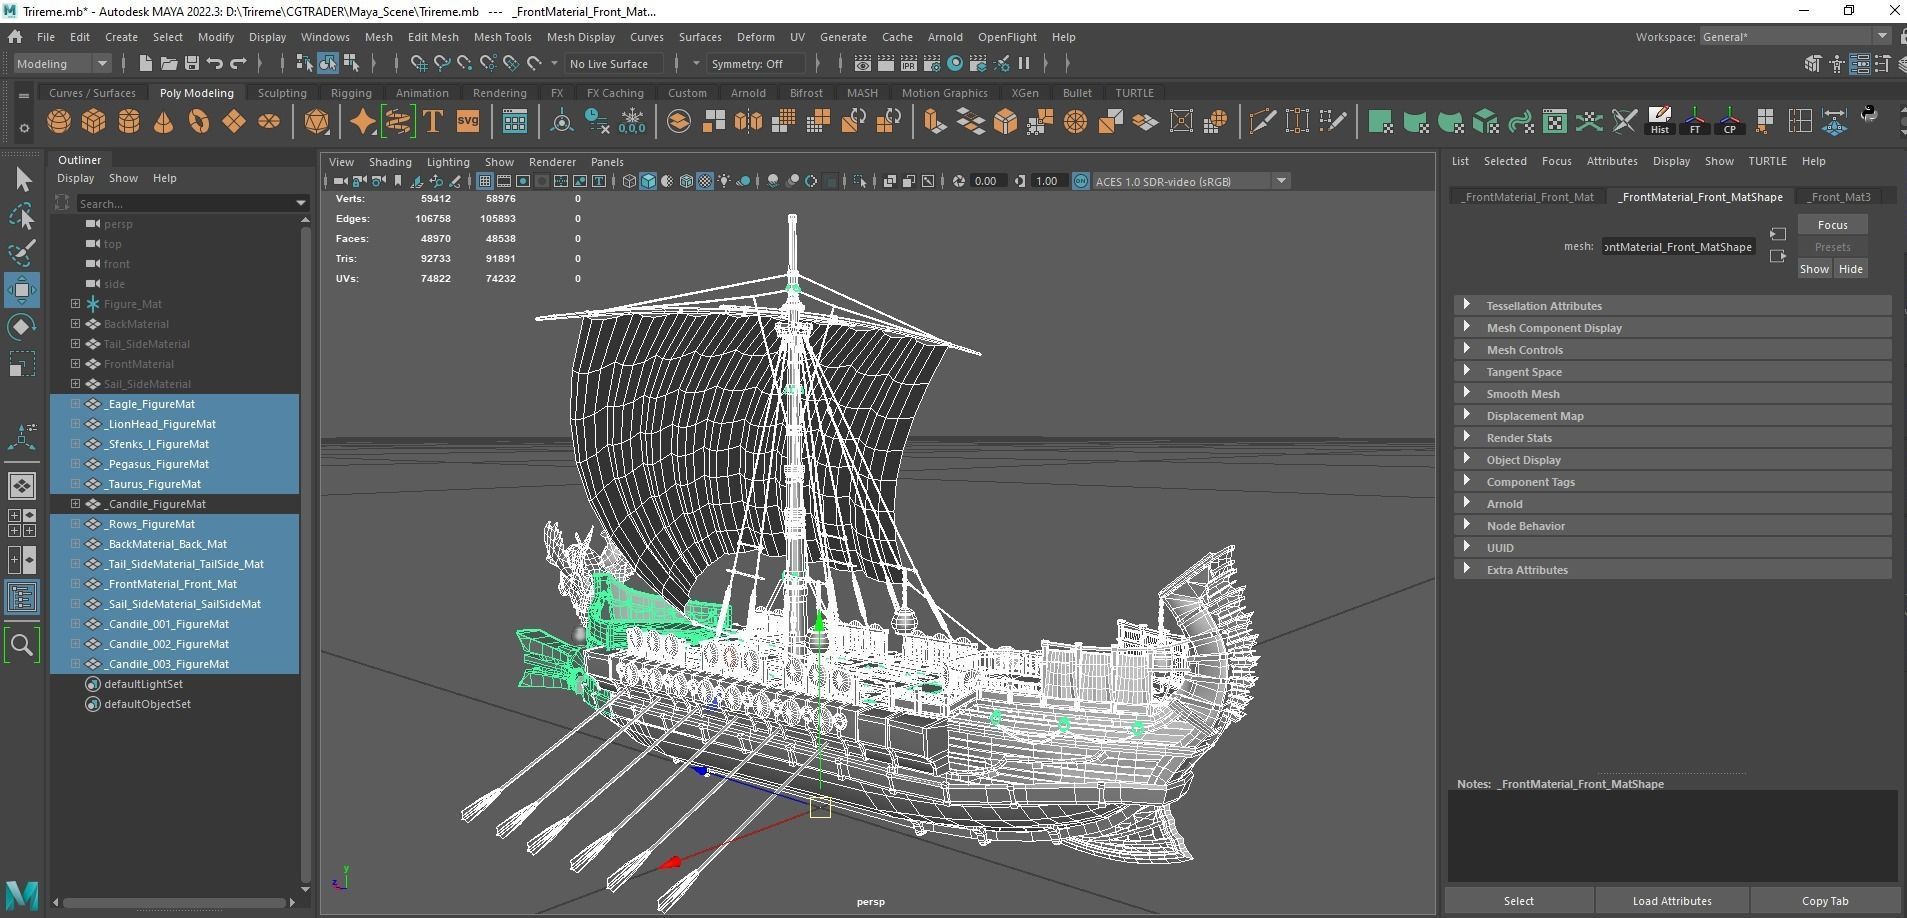Expand the _Candile_FigureMat outliner node
The height and width of the screenshot is (918, 1907).
[x=75, y=504]
